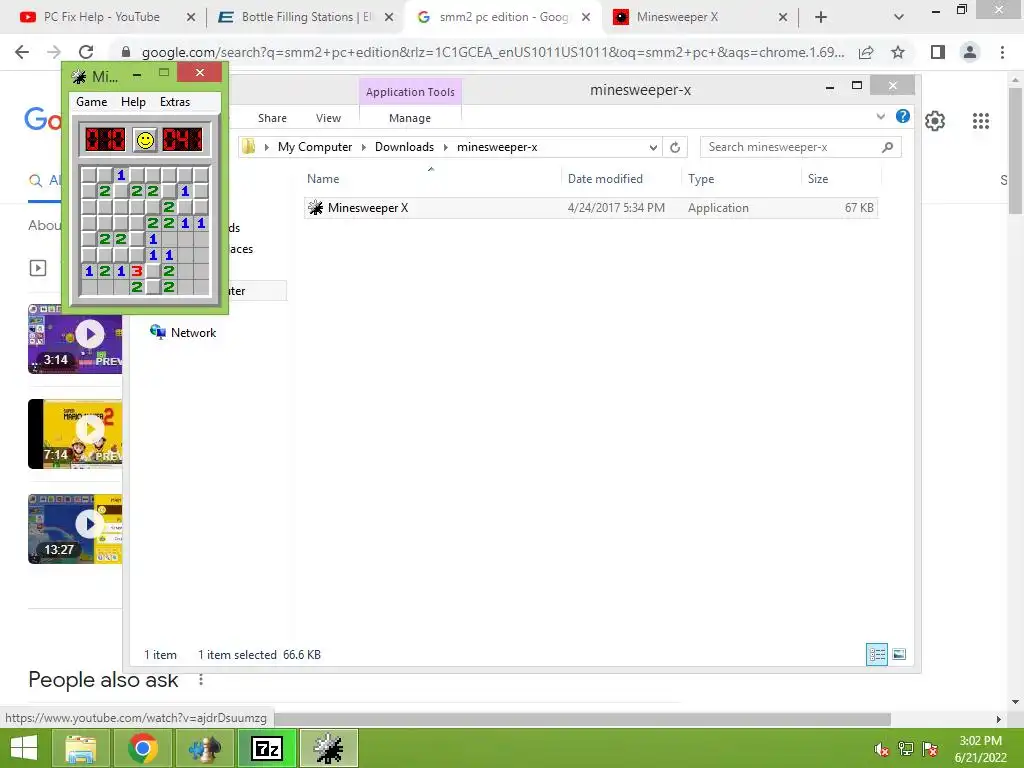This screenshot has height=768, width=1024.
Task: Toggle the Chrome side panel
Action: pyautogui.click(x=938, y=52)
